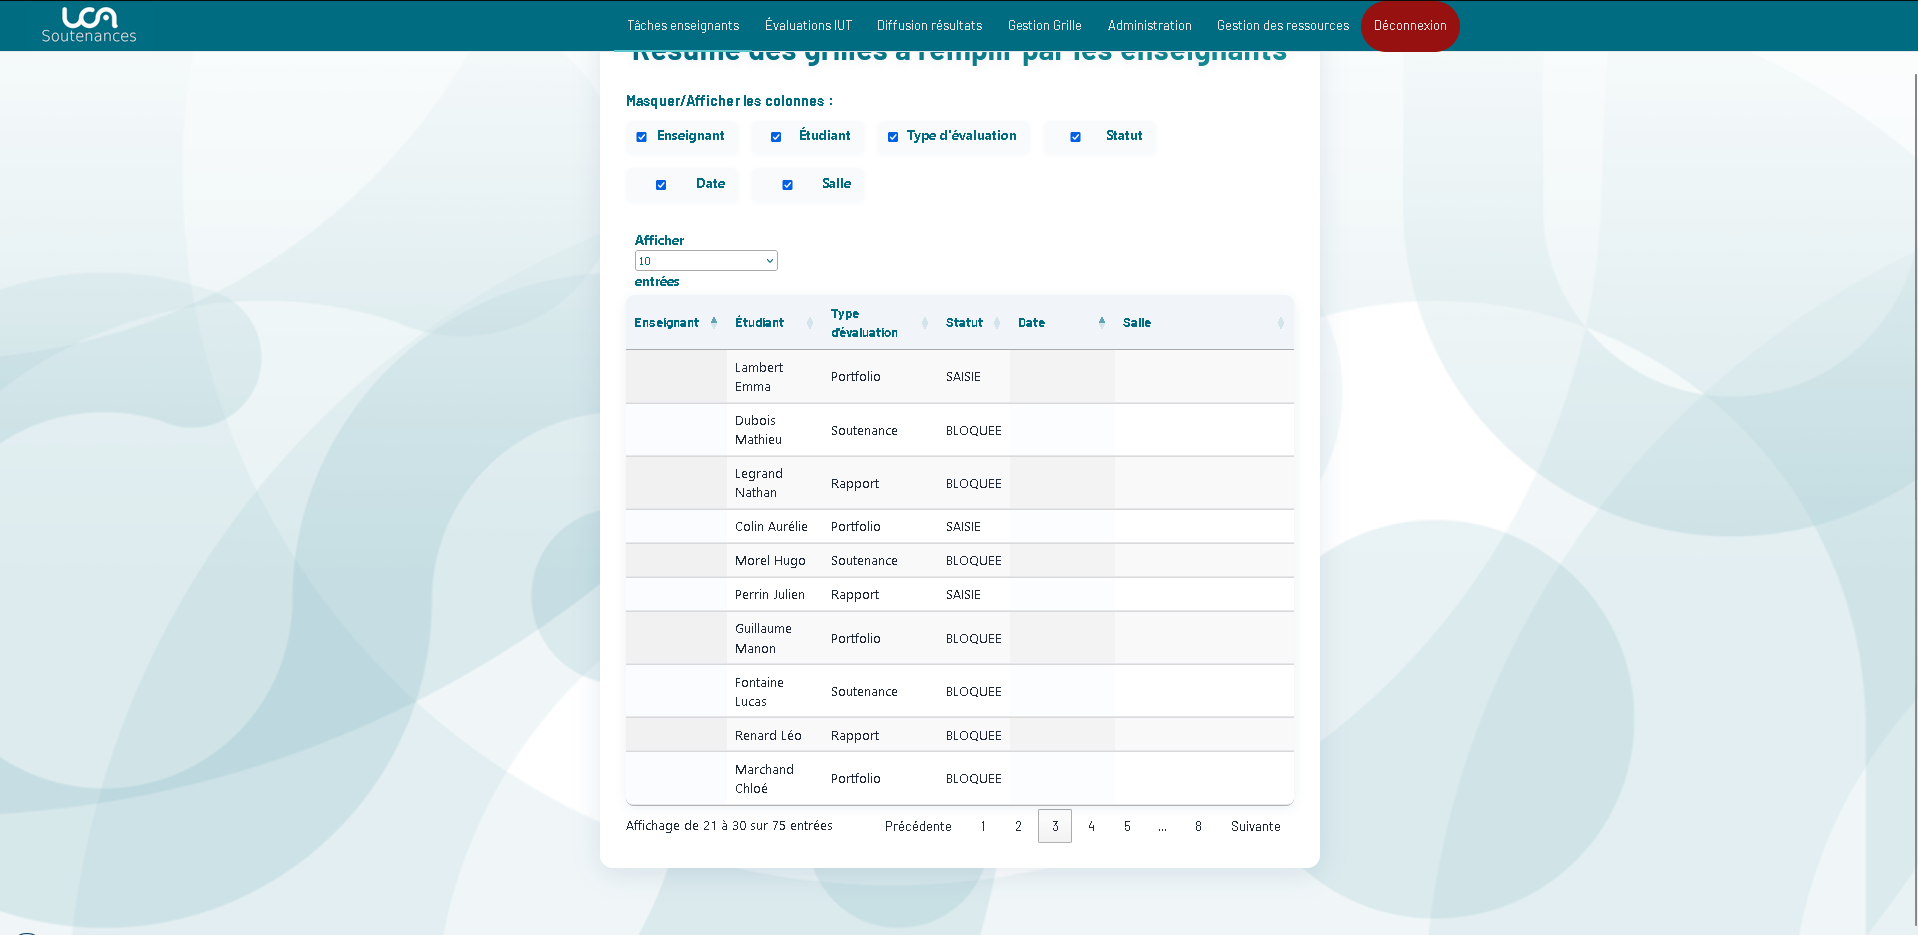Open the Afficher entries dropdown
The width and height of the screenshot is (1918, 935).
[706, 261]
